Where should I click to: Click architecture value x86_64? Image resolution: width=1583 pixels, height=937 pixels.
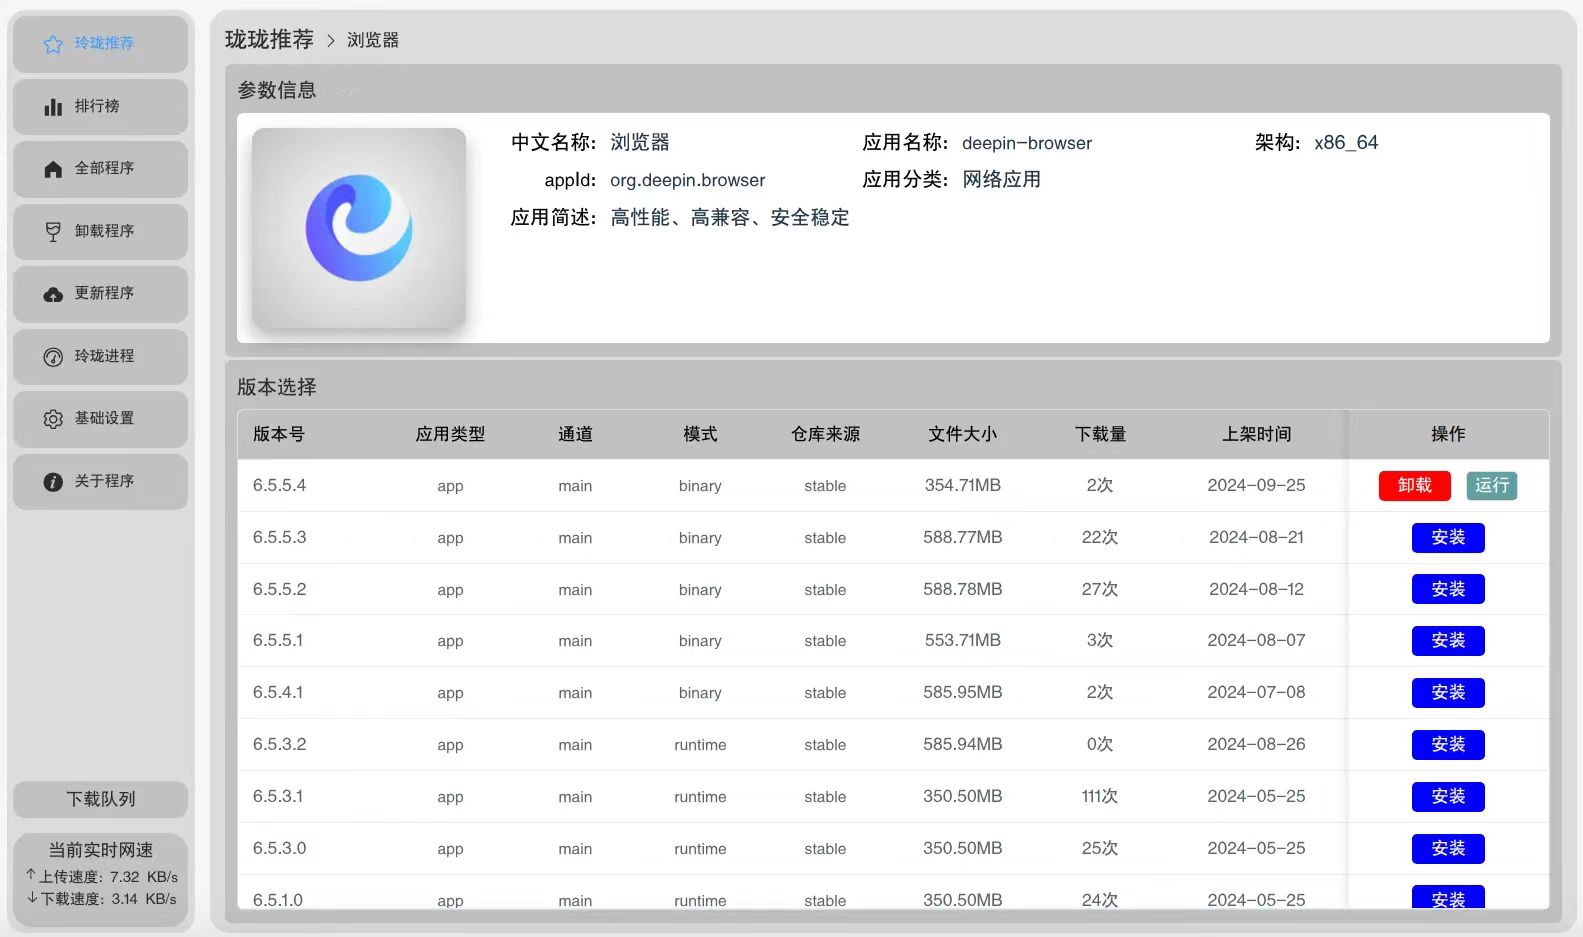[1346, 143]
